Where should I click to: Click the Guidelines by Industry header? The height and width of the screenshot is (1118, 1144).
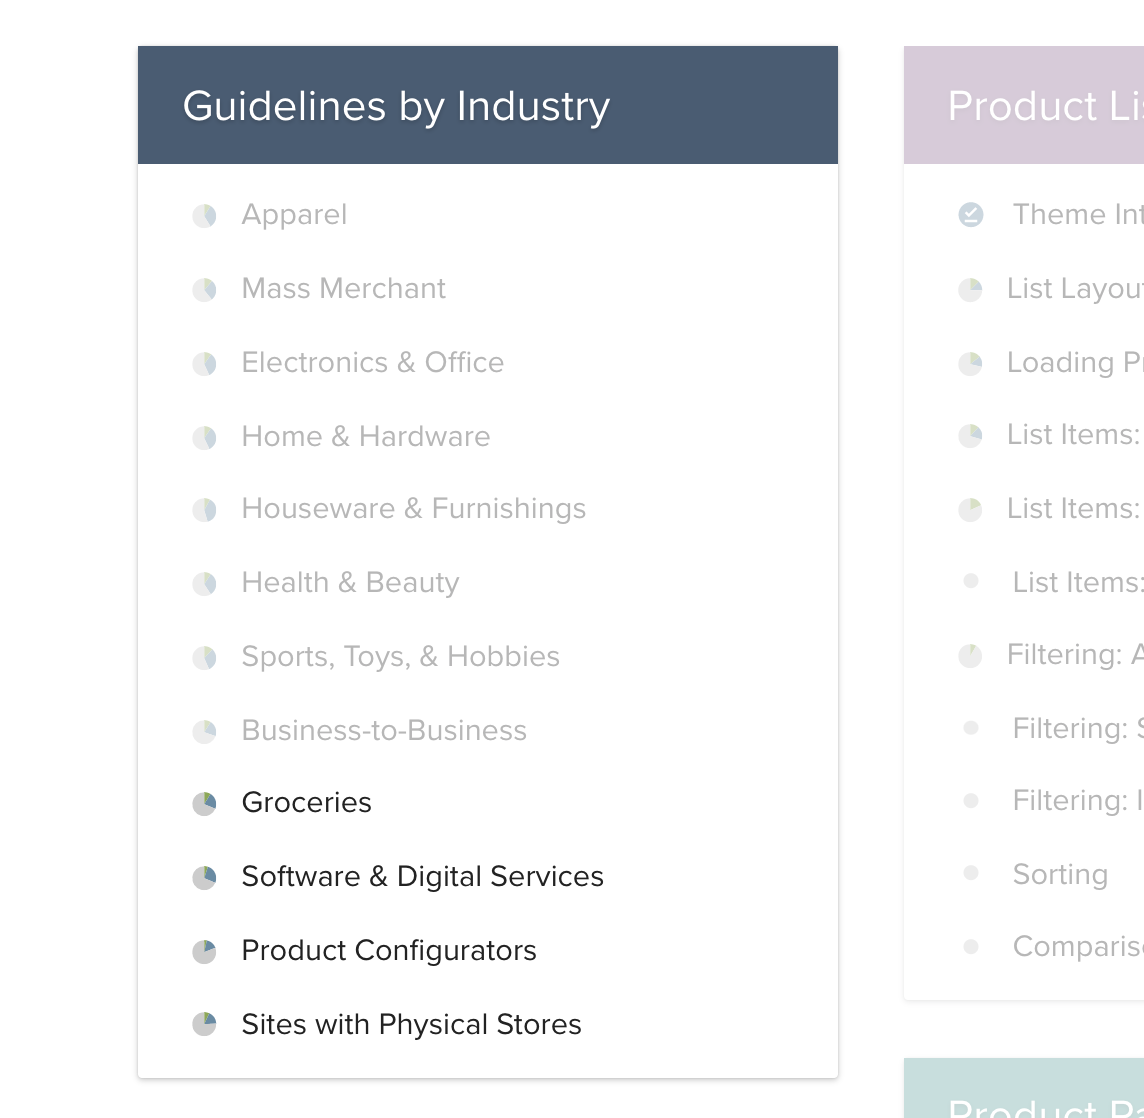[396, 106]
